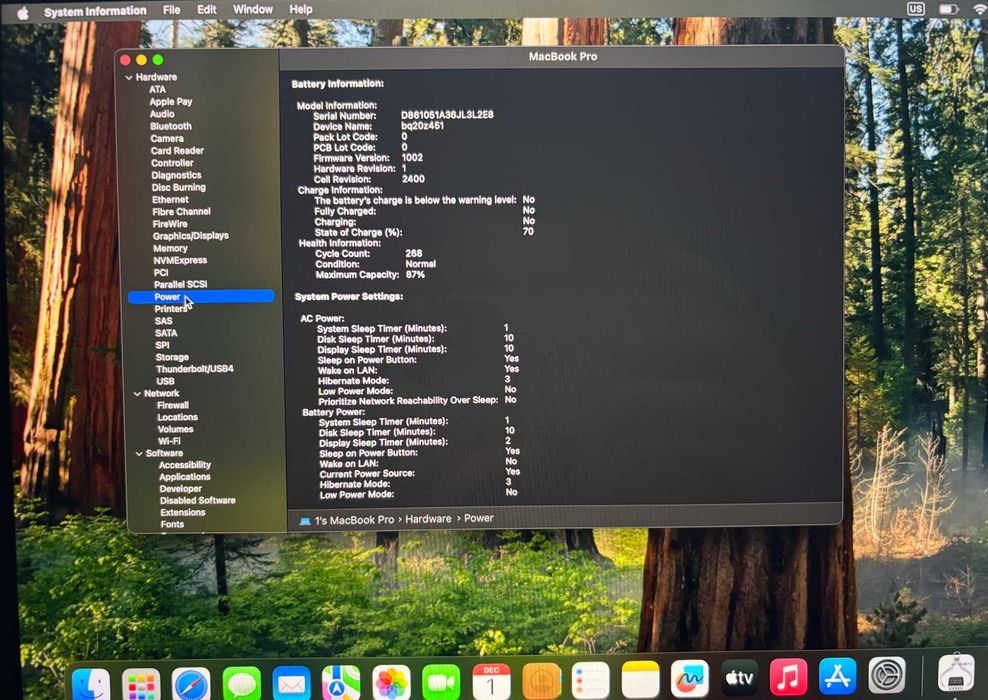This screenshot has height=700, width=988.
Task: Select Disabled Software in the sidebar
Action: (198, 500)
